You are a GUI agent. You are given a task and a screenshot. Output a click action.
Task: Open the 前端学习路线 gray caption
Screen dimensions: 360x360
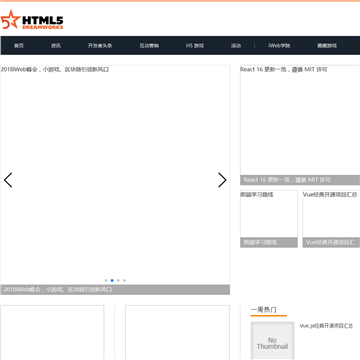(x=269, y=242)
